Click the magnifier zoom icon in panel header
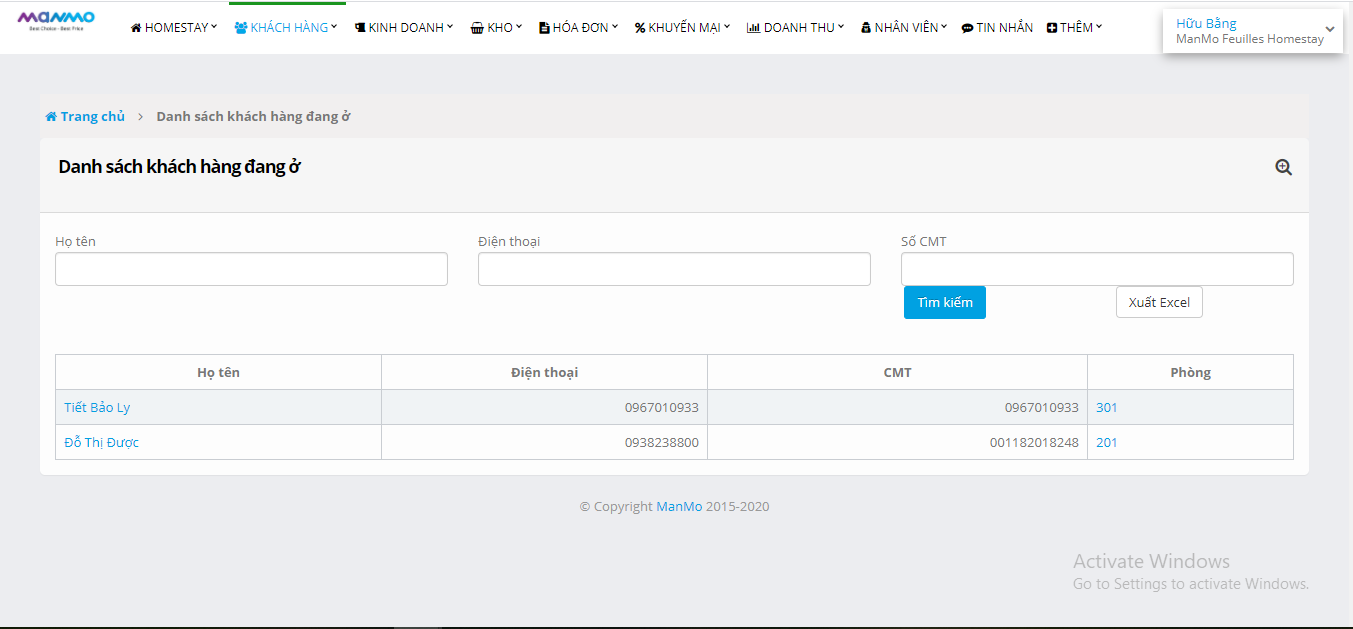This screenshot has height=629, width=1353. (x=1283, y=168)
